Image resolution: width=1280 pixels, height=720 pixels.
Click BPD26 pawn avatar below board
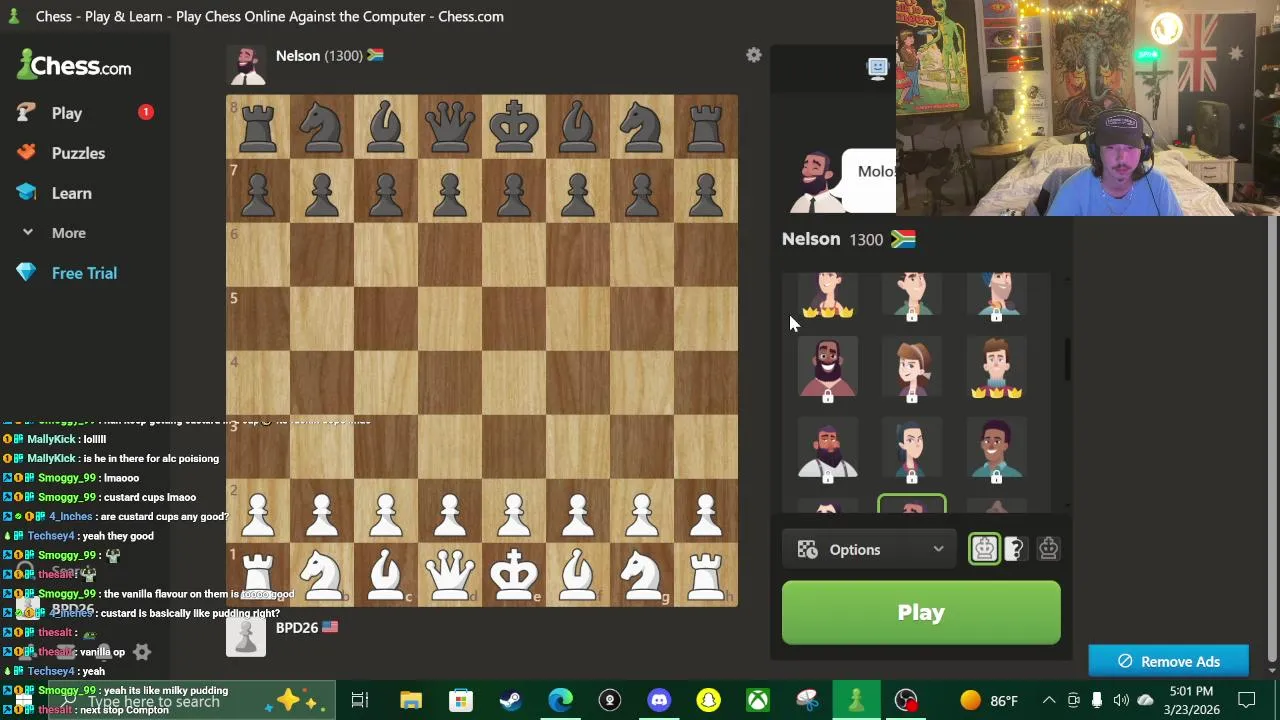pos(246,637)
